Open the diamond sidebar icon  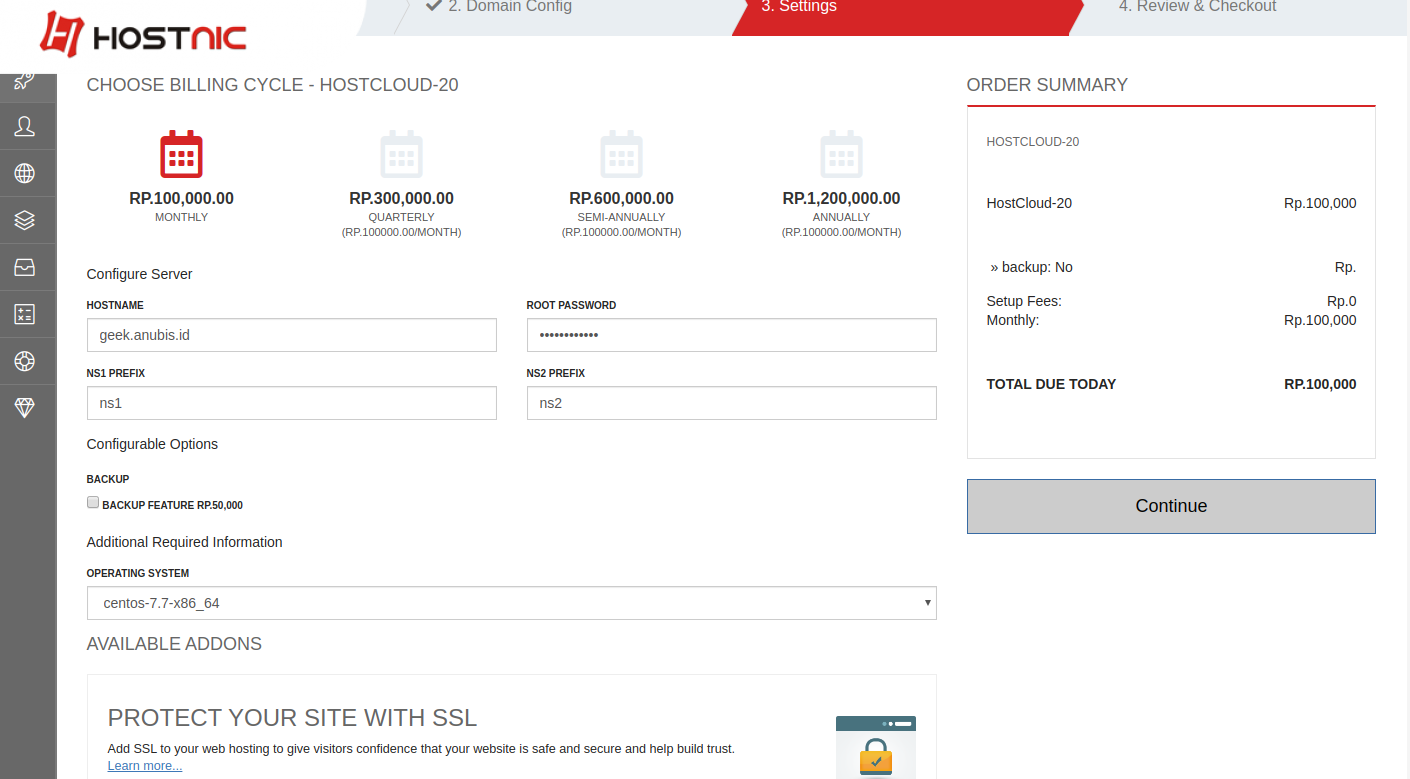coord(25,407)
